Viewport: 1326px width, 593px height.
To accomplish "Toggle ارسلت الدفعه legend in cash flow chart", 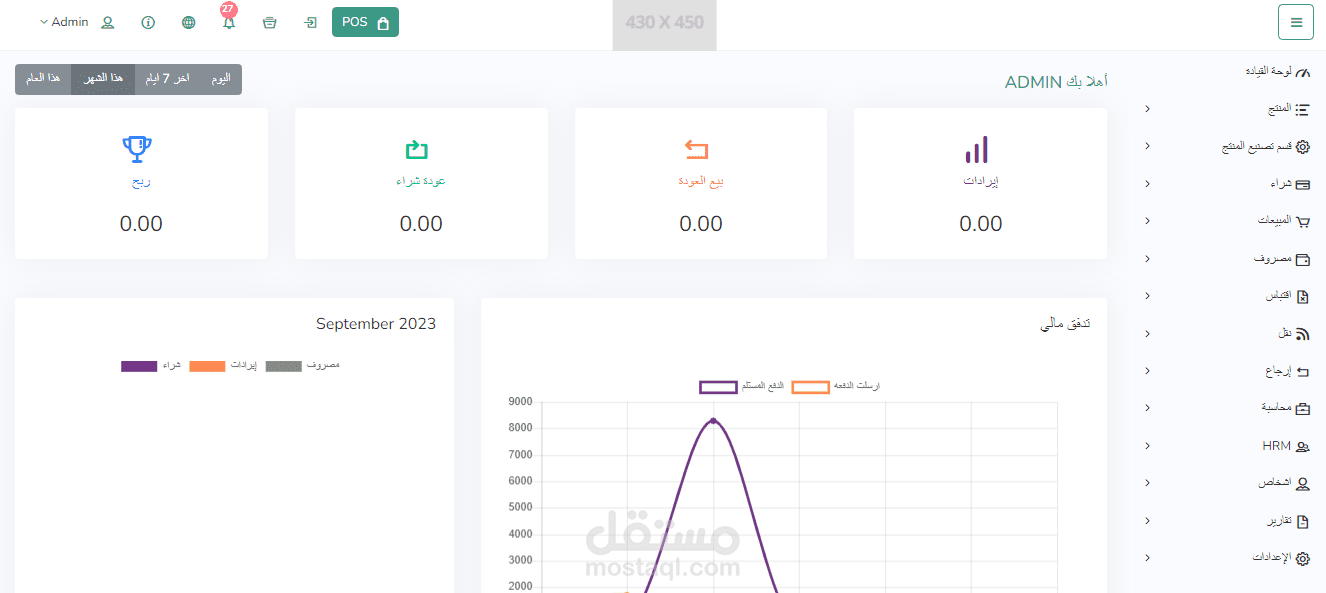I will [x=836, y=386].
